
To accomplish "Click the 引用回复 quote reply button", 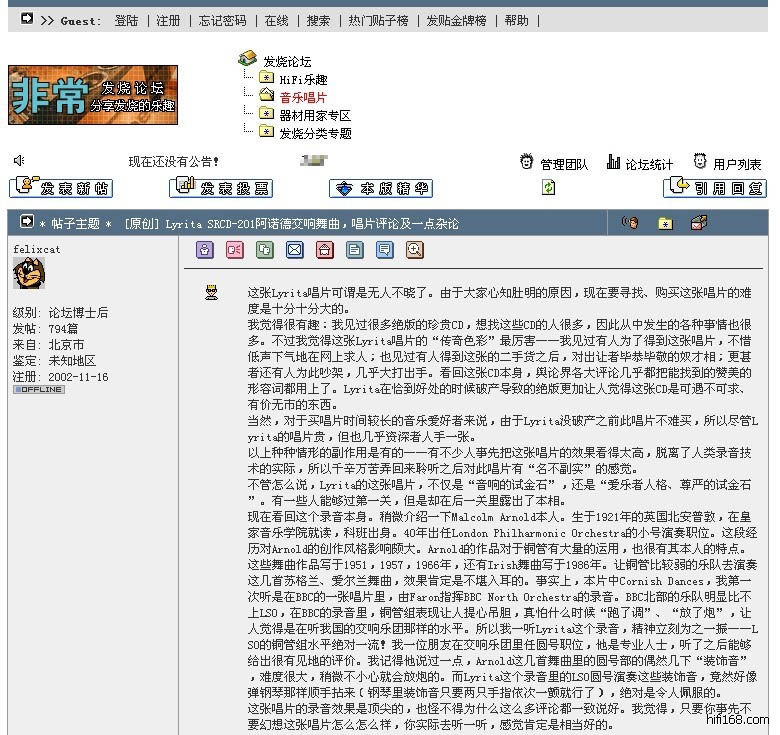I will click(x=714, y=188).
